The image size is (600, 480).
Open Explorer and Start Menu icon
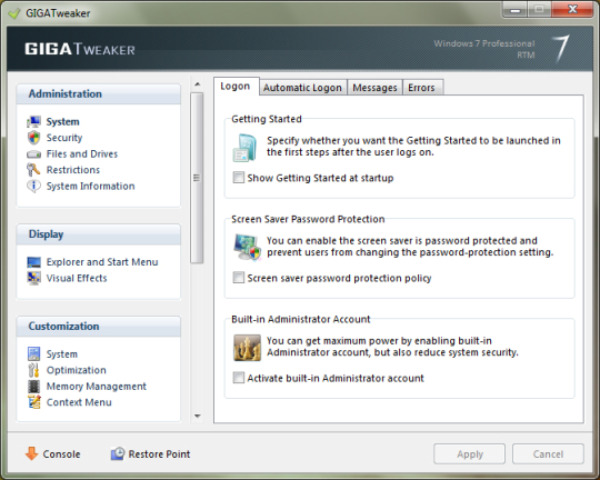(34, 262)
